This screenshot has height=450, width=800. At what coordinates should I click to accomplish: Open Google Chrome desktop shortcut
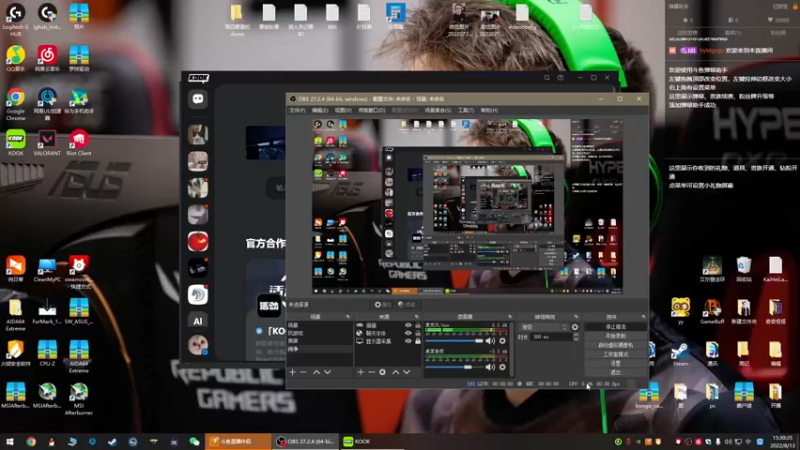point(16,105)
